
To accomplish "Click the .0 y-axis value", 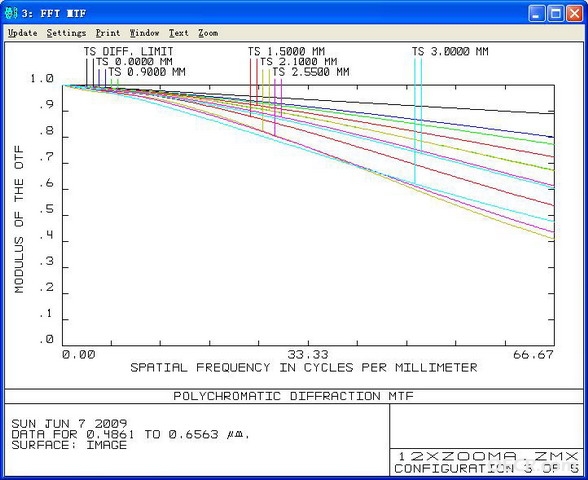I will pos(46,339).
